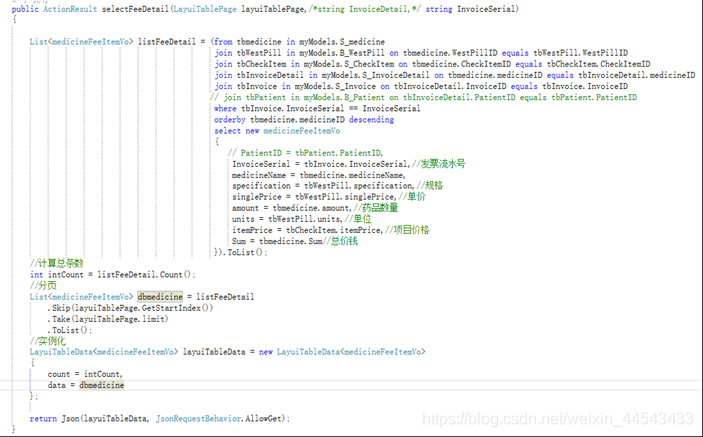
Task: Select the ActionResult return type
Action: pyautogui.click(x=70, y=9)
